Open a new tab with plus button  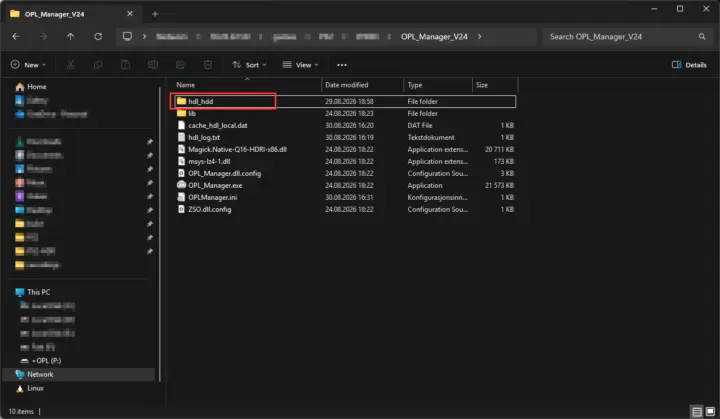[155, 14]
